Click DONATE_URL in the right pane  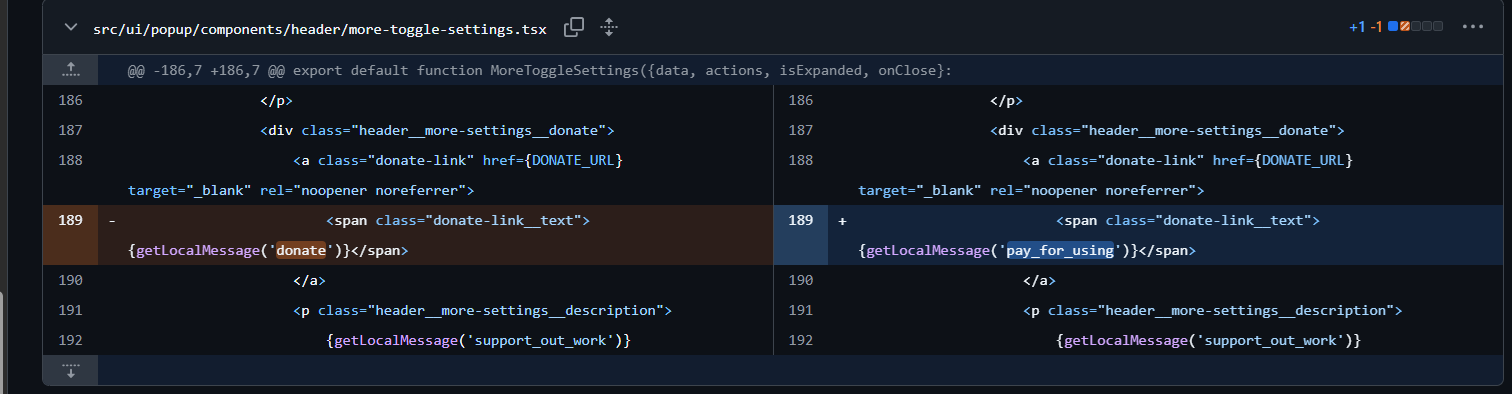pos(1303,161)
